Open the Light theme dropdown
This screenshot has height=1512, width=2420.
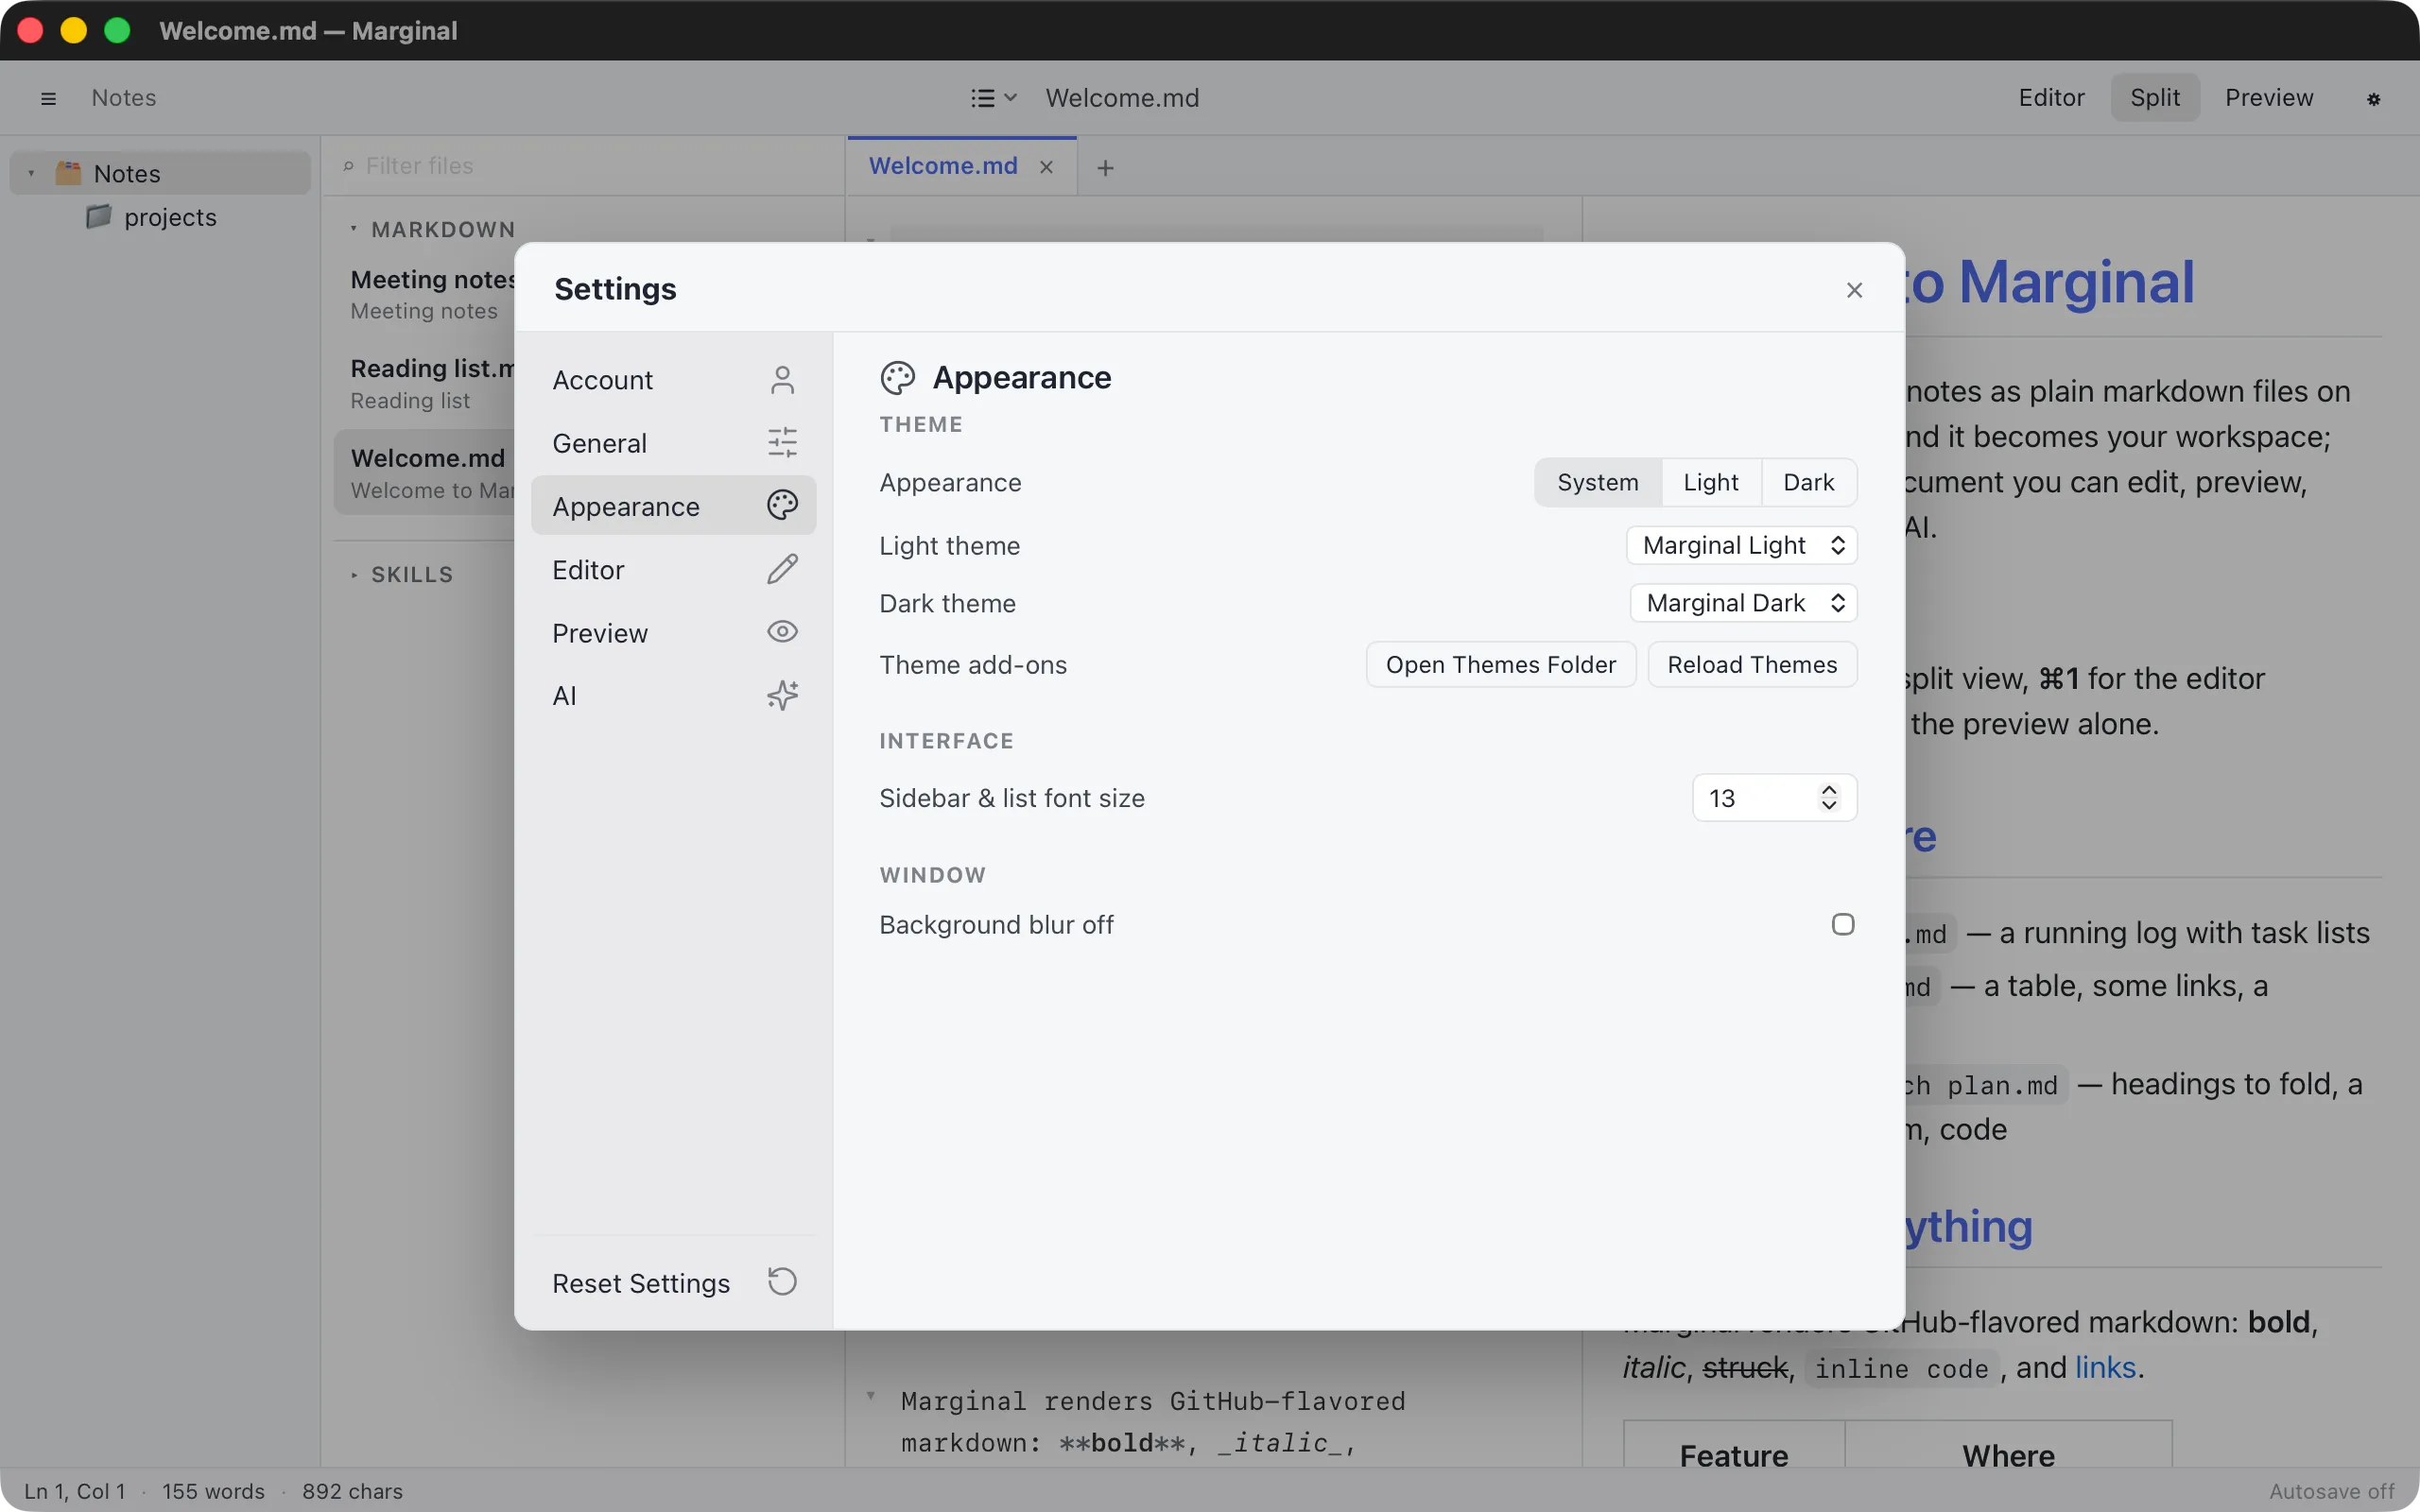1742,546
